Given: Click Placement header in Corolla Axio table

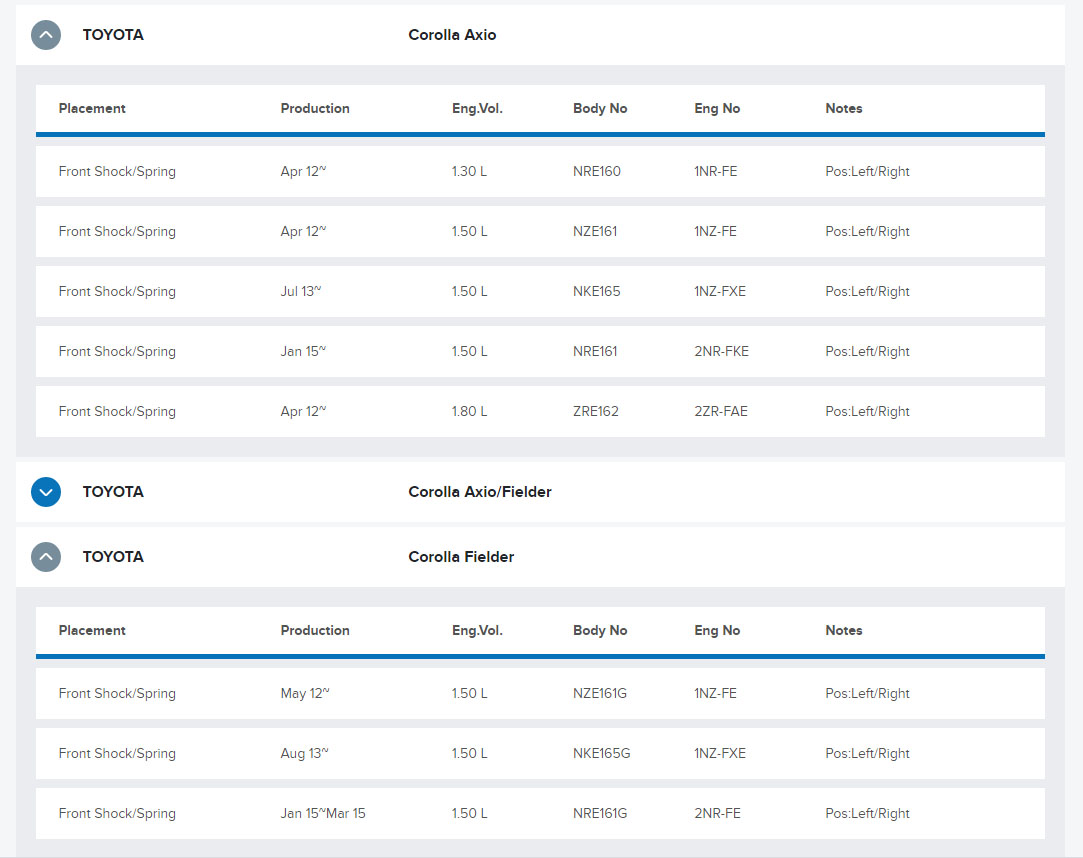Looking at the screenshot, I should coord(92,108).
